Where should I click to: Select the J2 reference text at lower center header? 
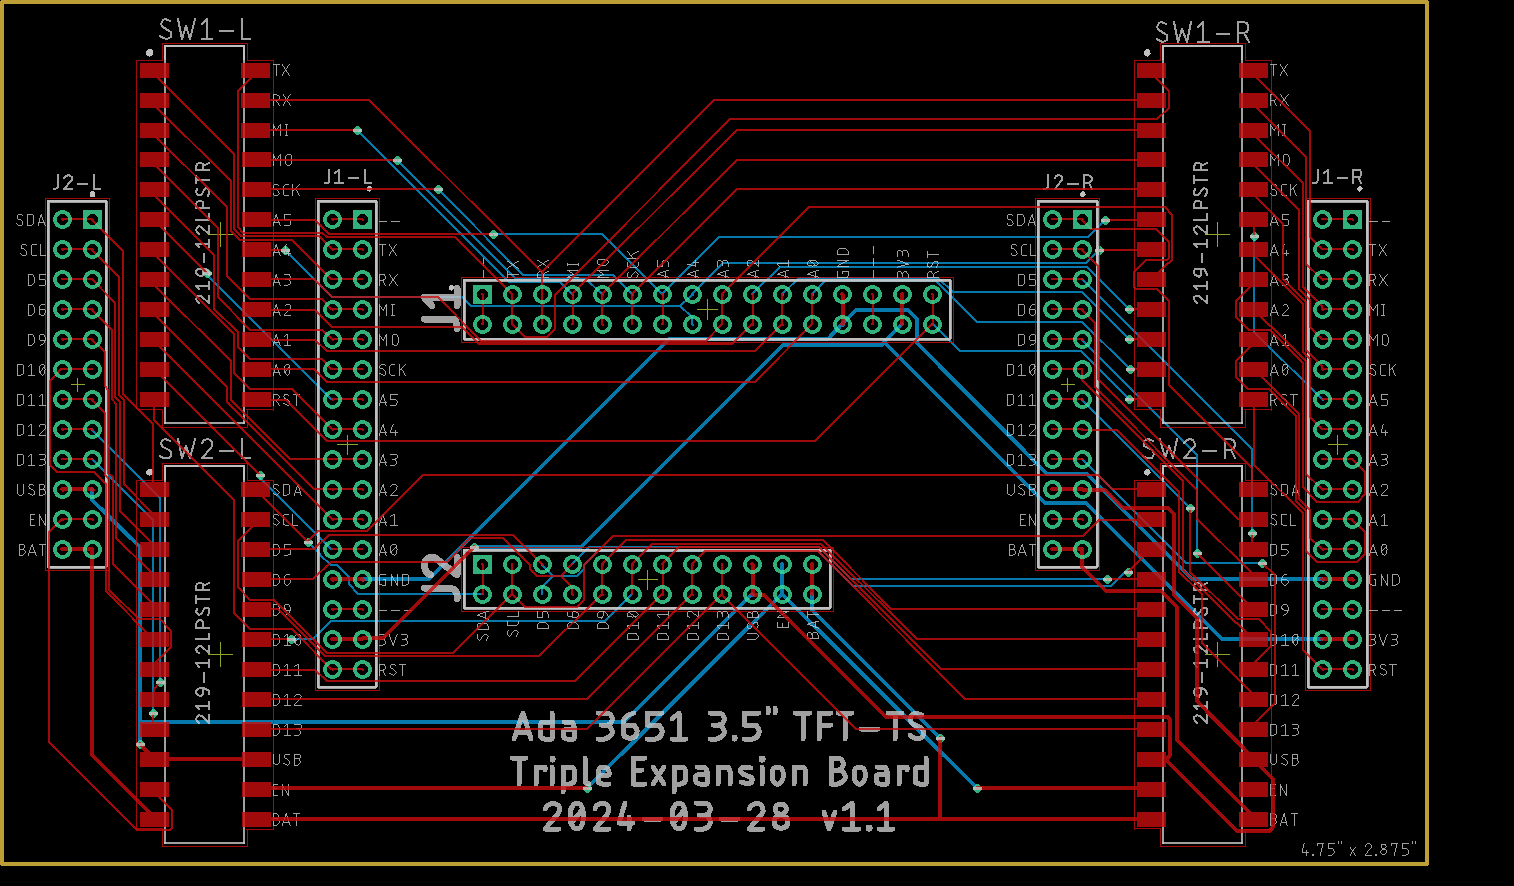coord(440,577)
